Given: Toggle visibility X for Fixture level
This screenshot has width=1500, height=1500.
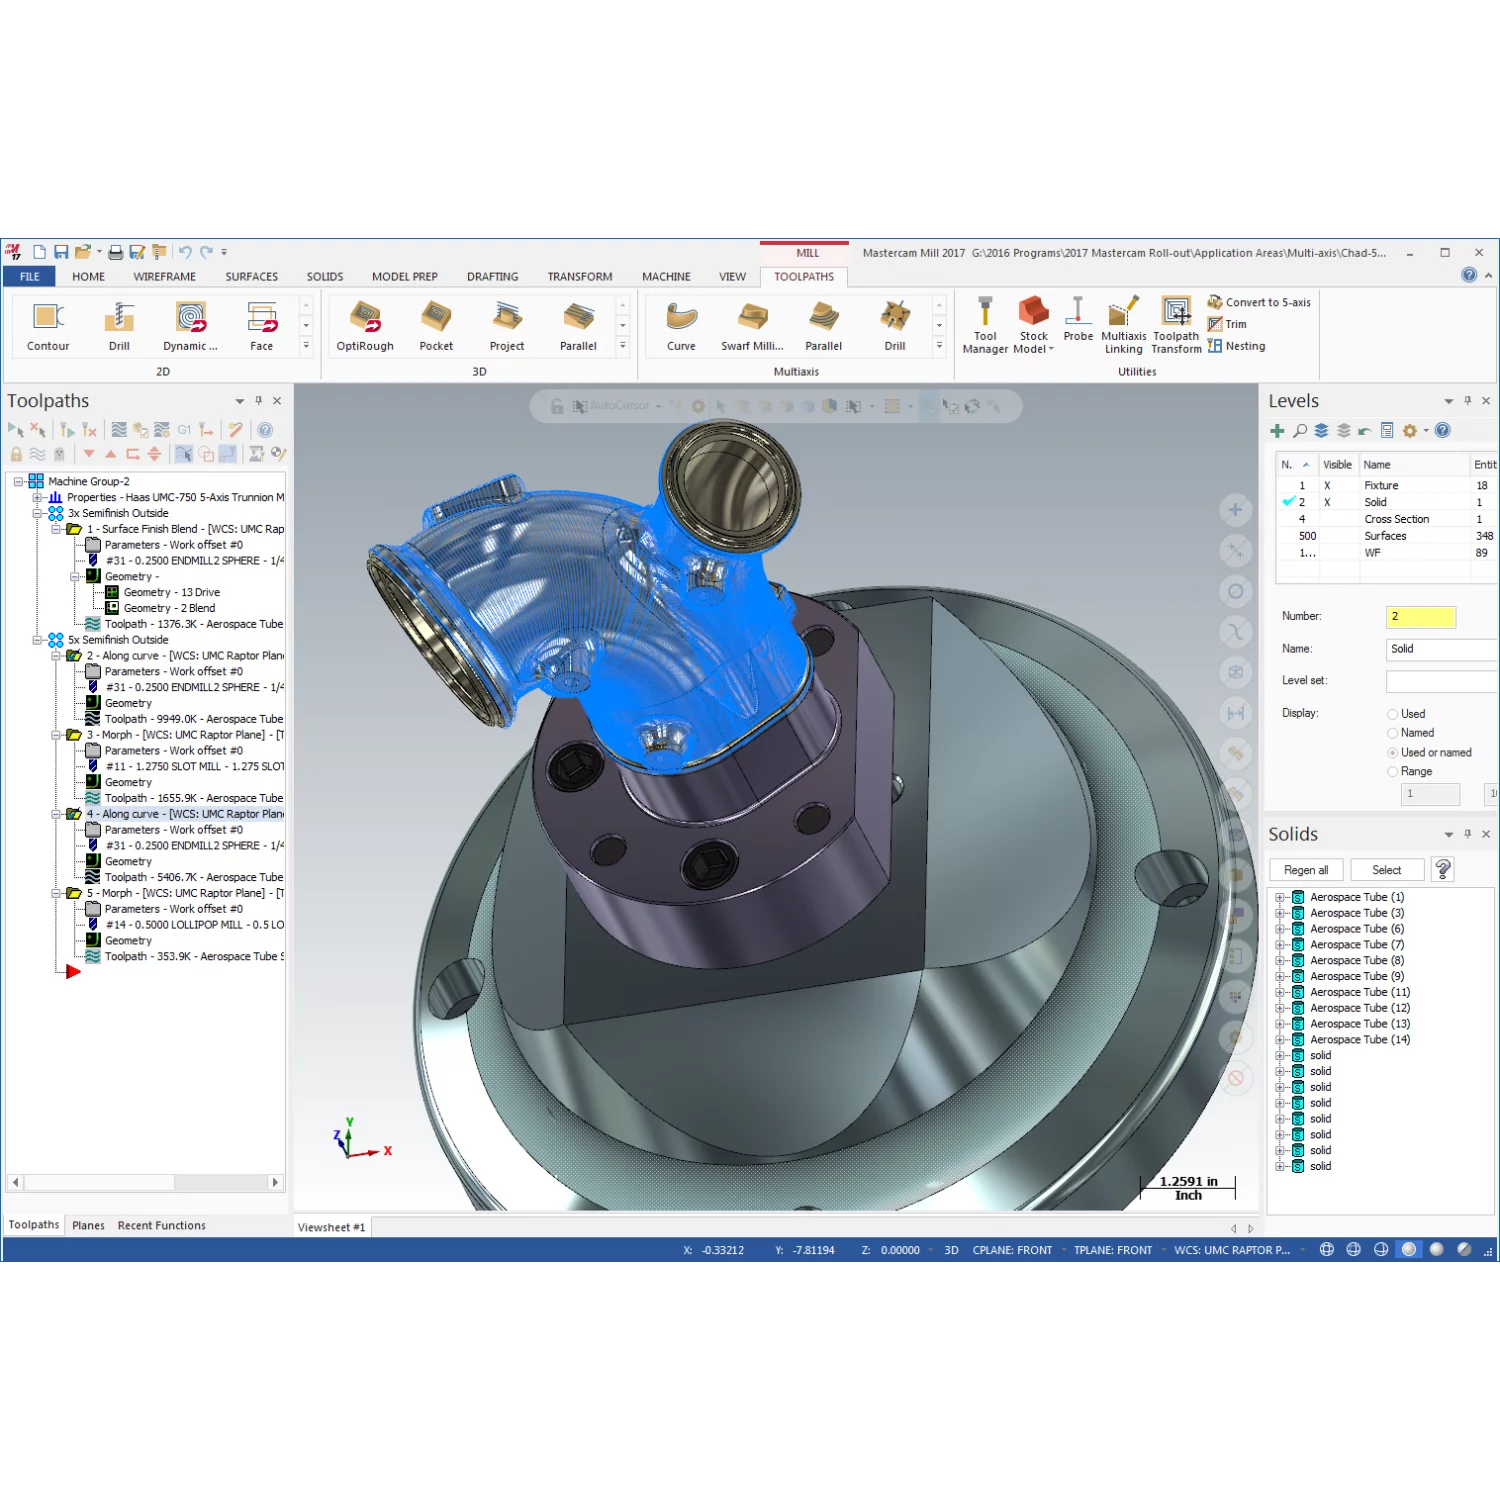Looking at the screenshot, I should (x=1327, y=486).
